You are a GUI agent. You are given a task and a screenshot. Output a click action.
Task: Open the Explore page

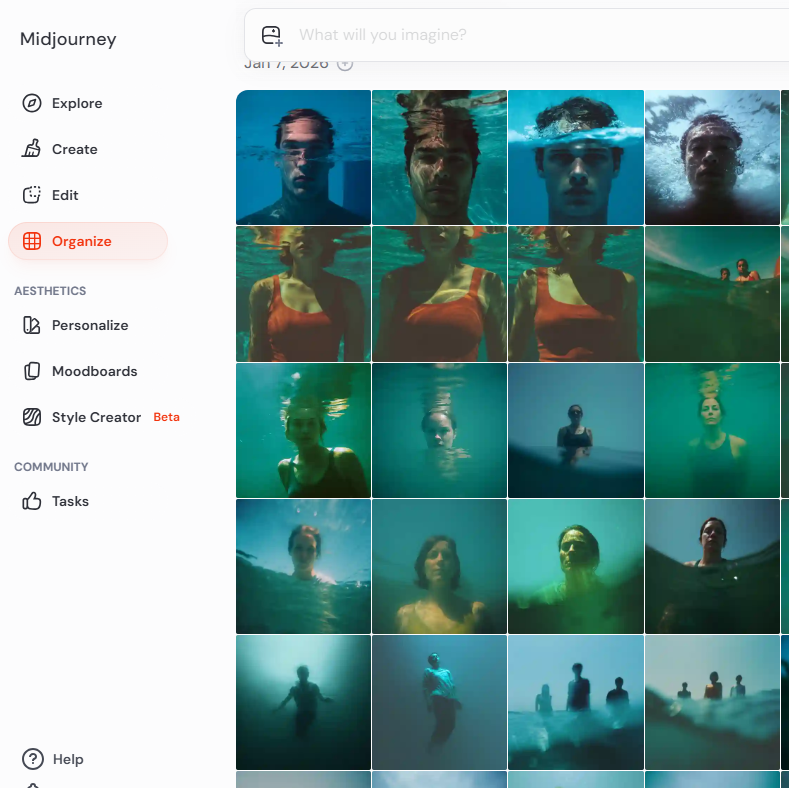tap(77, 103)
